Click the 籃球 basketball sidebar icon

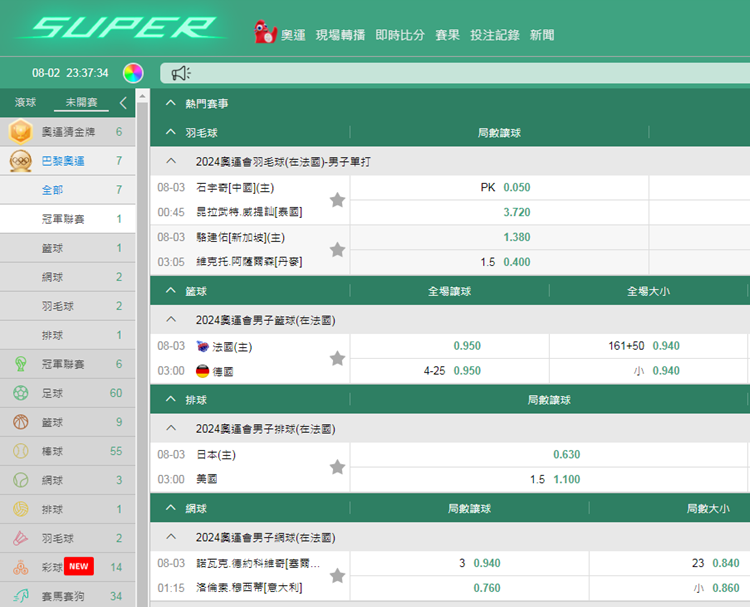(x=21, y=422)
